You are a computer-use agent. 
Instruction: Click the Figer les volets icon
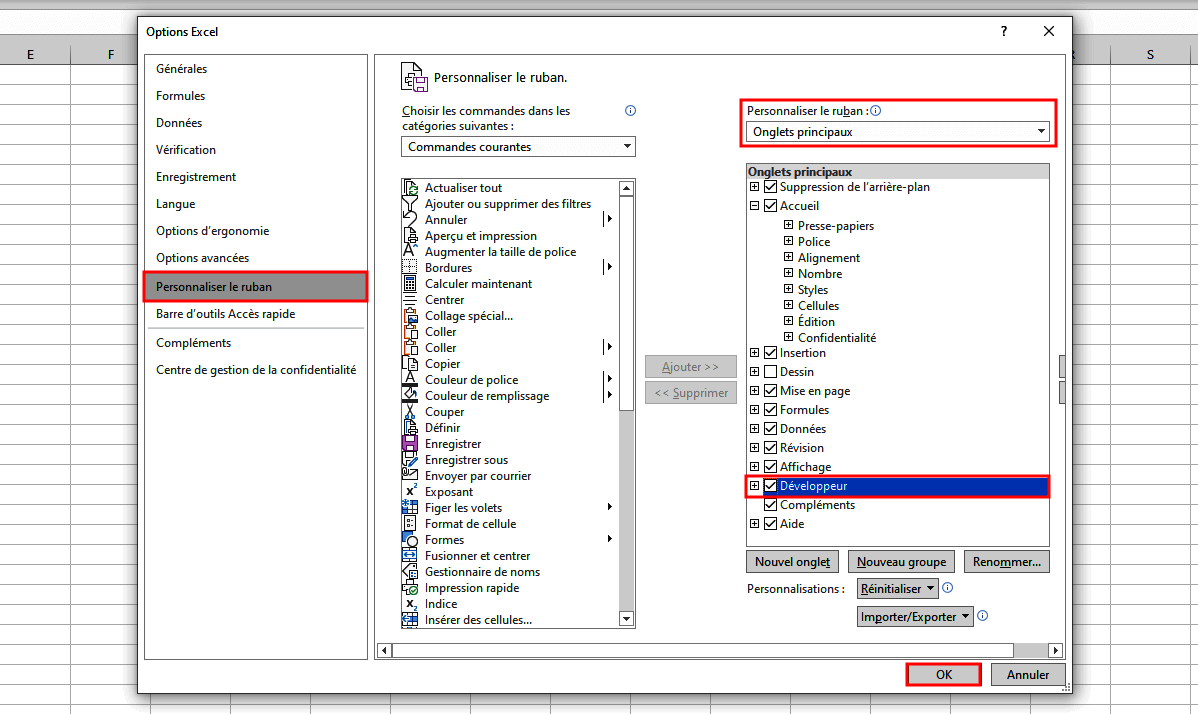coord(409,508)
